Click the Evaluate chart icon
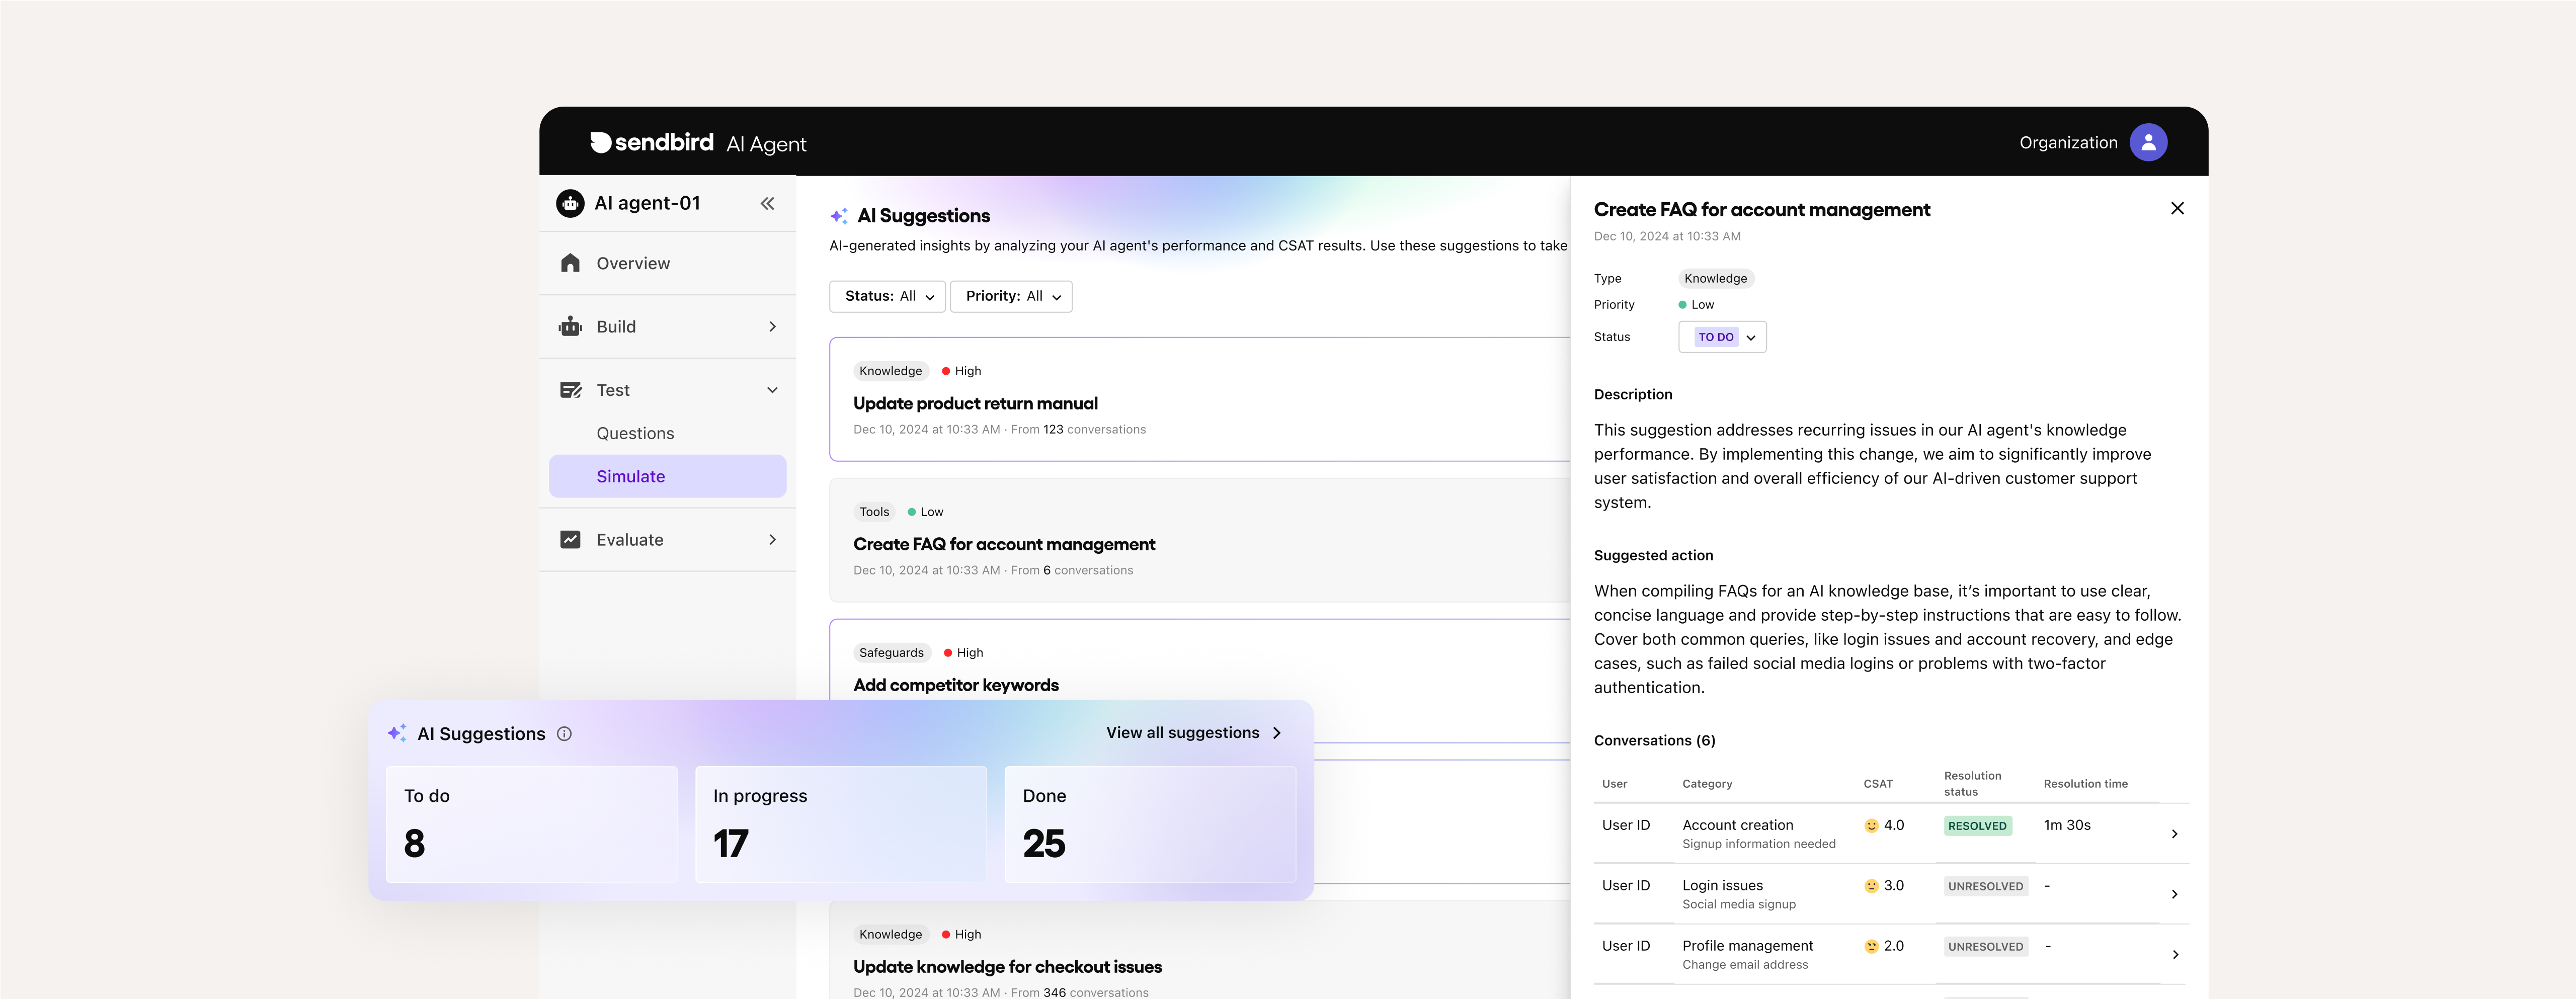This screenshot has height=999, width=2576. click(570, 540)
